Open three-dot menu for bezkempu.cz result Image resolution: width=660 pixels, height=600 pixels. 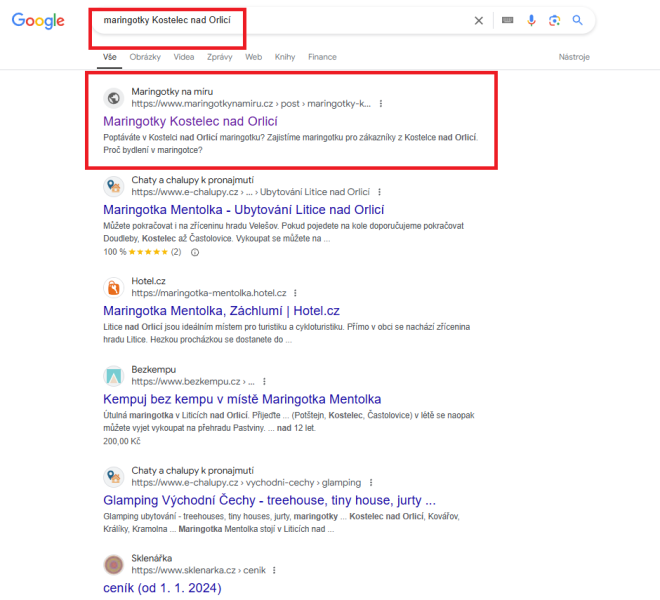coord(264,381)
